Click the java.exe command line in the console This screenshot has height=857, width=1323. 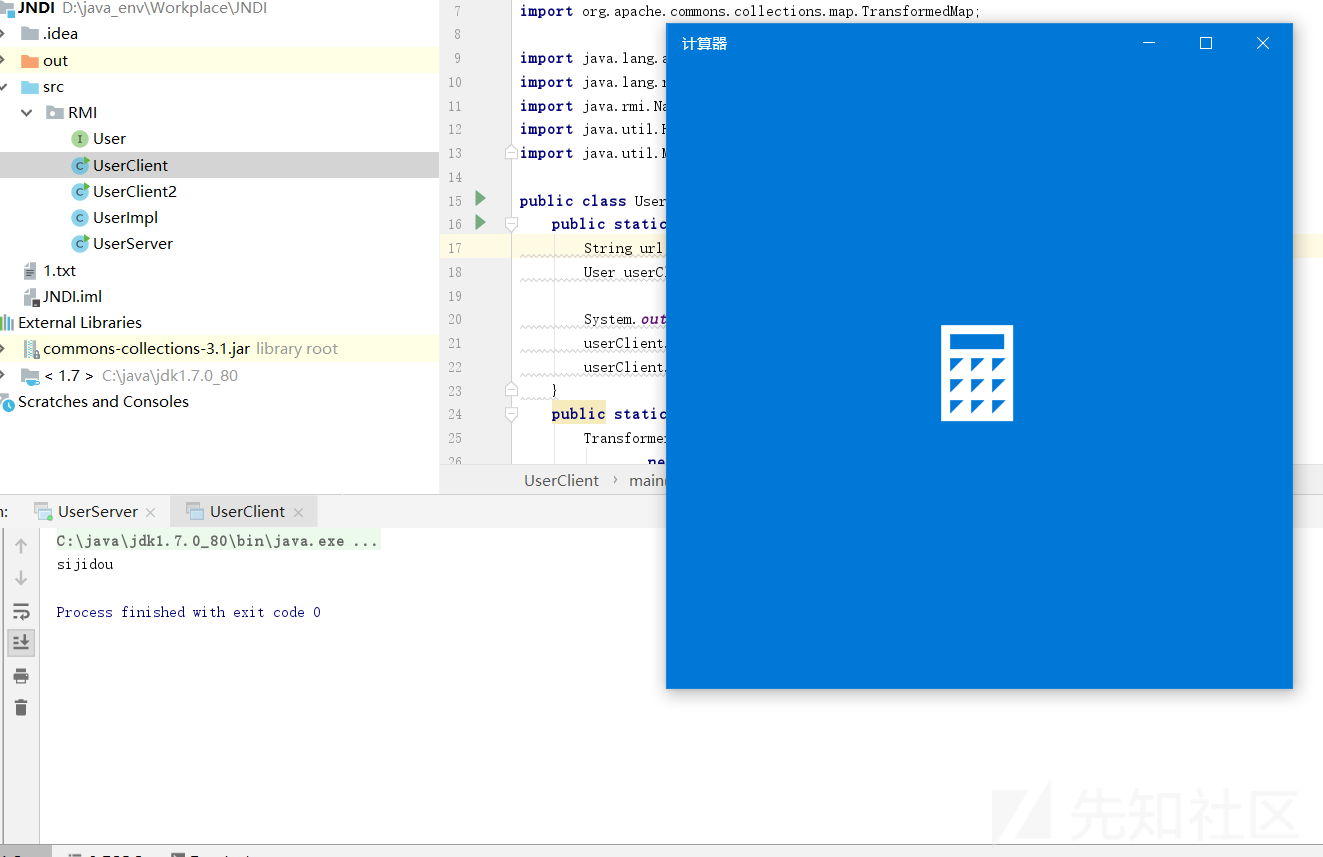(217, 541)
